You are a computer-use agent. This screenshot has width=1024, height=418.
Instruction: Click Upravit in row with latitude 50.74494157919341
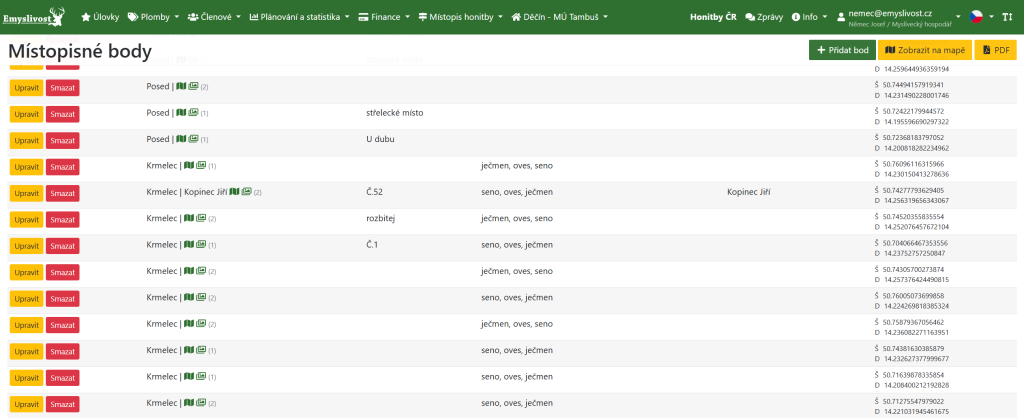[27, 88]
